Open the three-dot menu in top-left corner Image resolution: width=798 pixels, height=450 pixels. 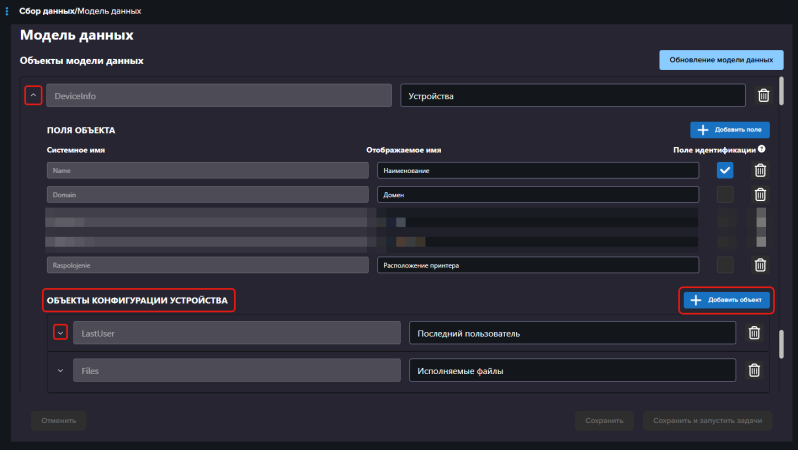point(8,11)
